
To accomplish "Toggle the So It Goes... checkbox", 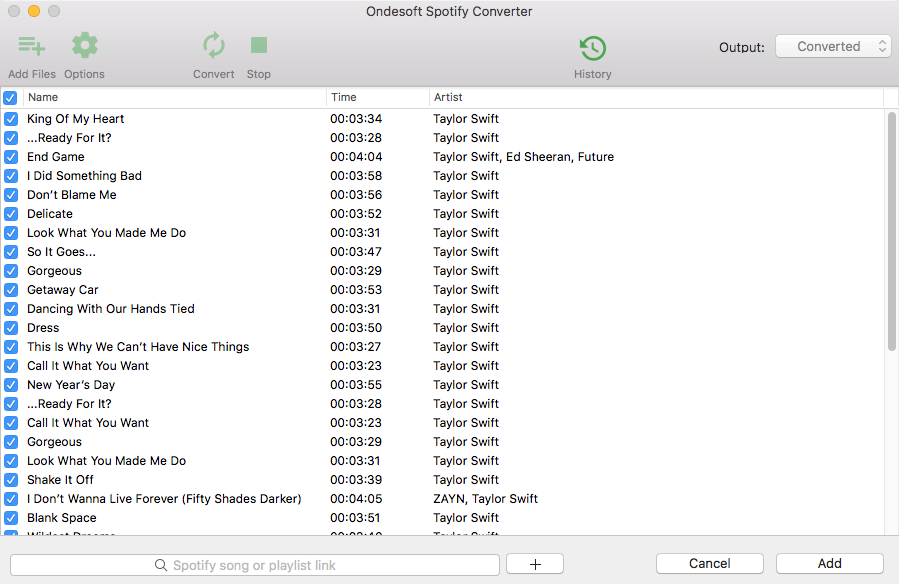I will coord(11,252).
